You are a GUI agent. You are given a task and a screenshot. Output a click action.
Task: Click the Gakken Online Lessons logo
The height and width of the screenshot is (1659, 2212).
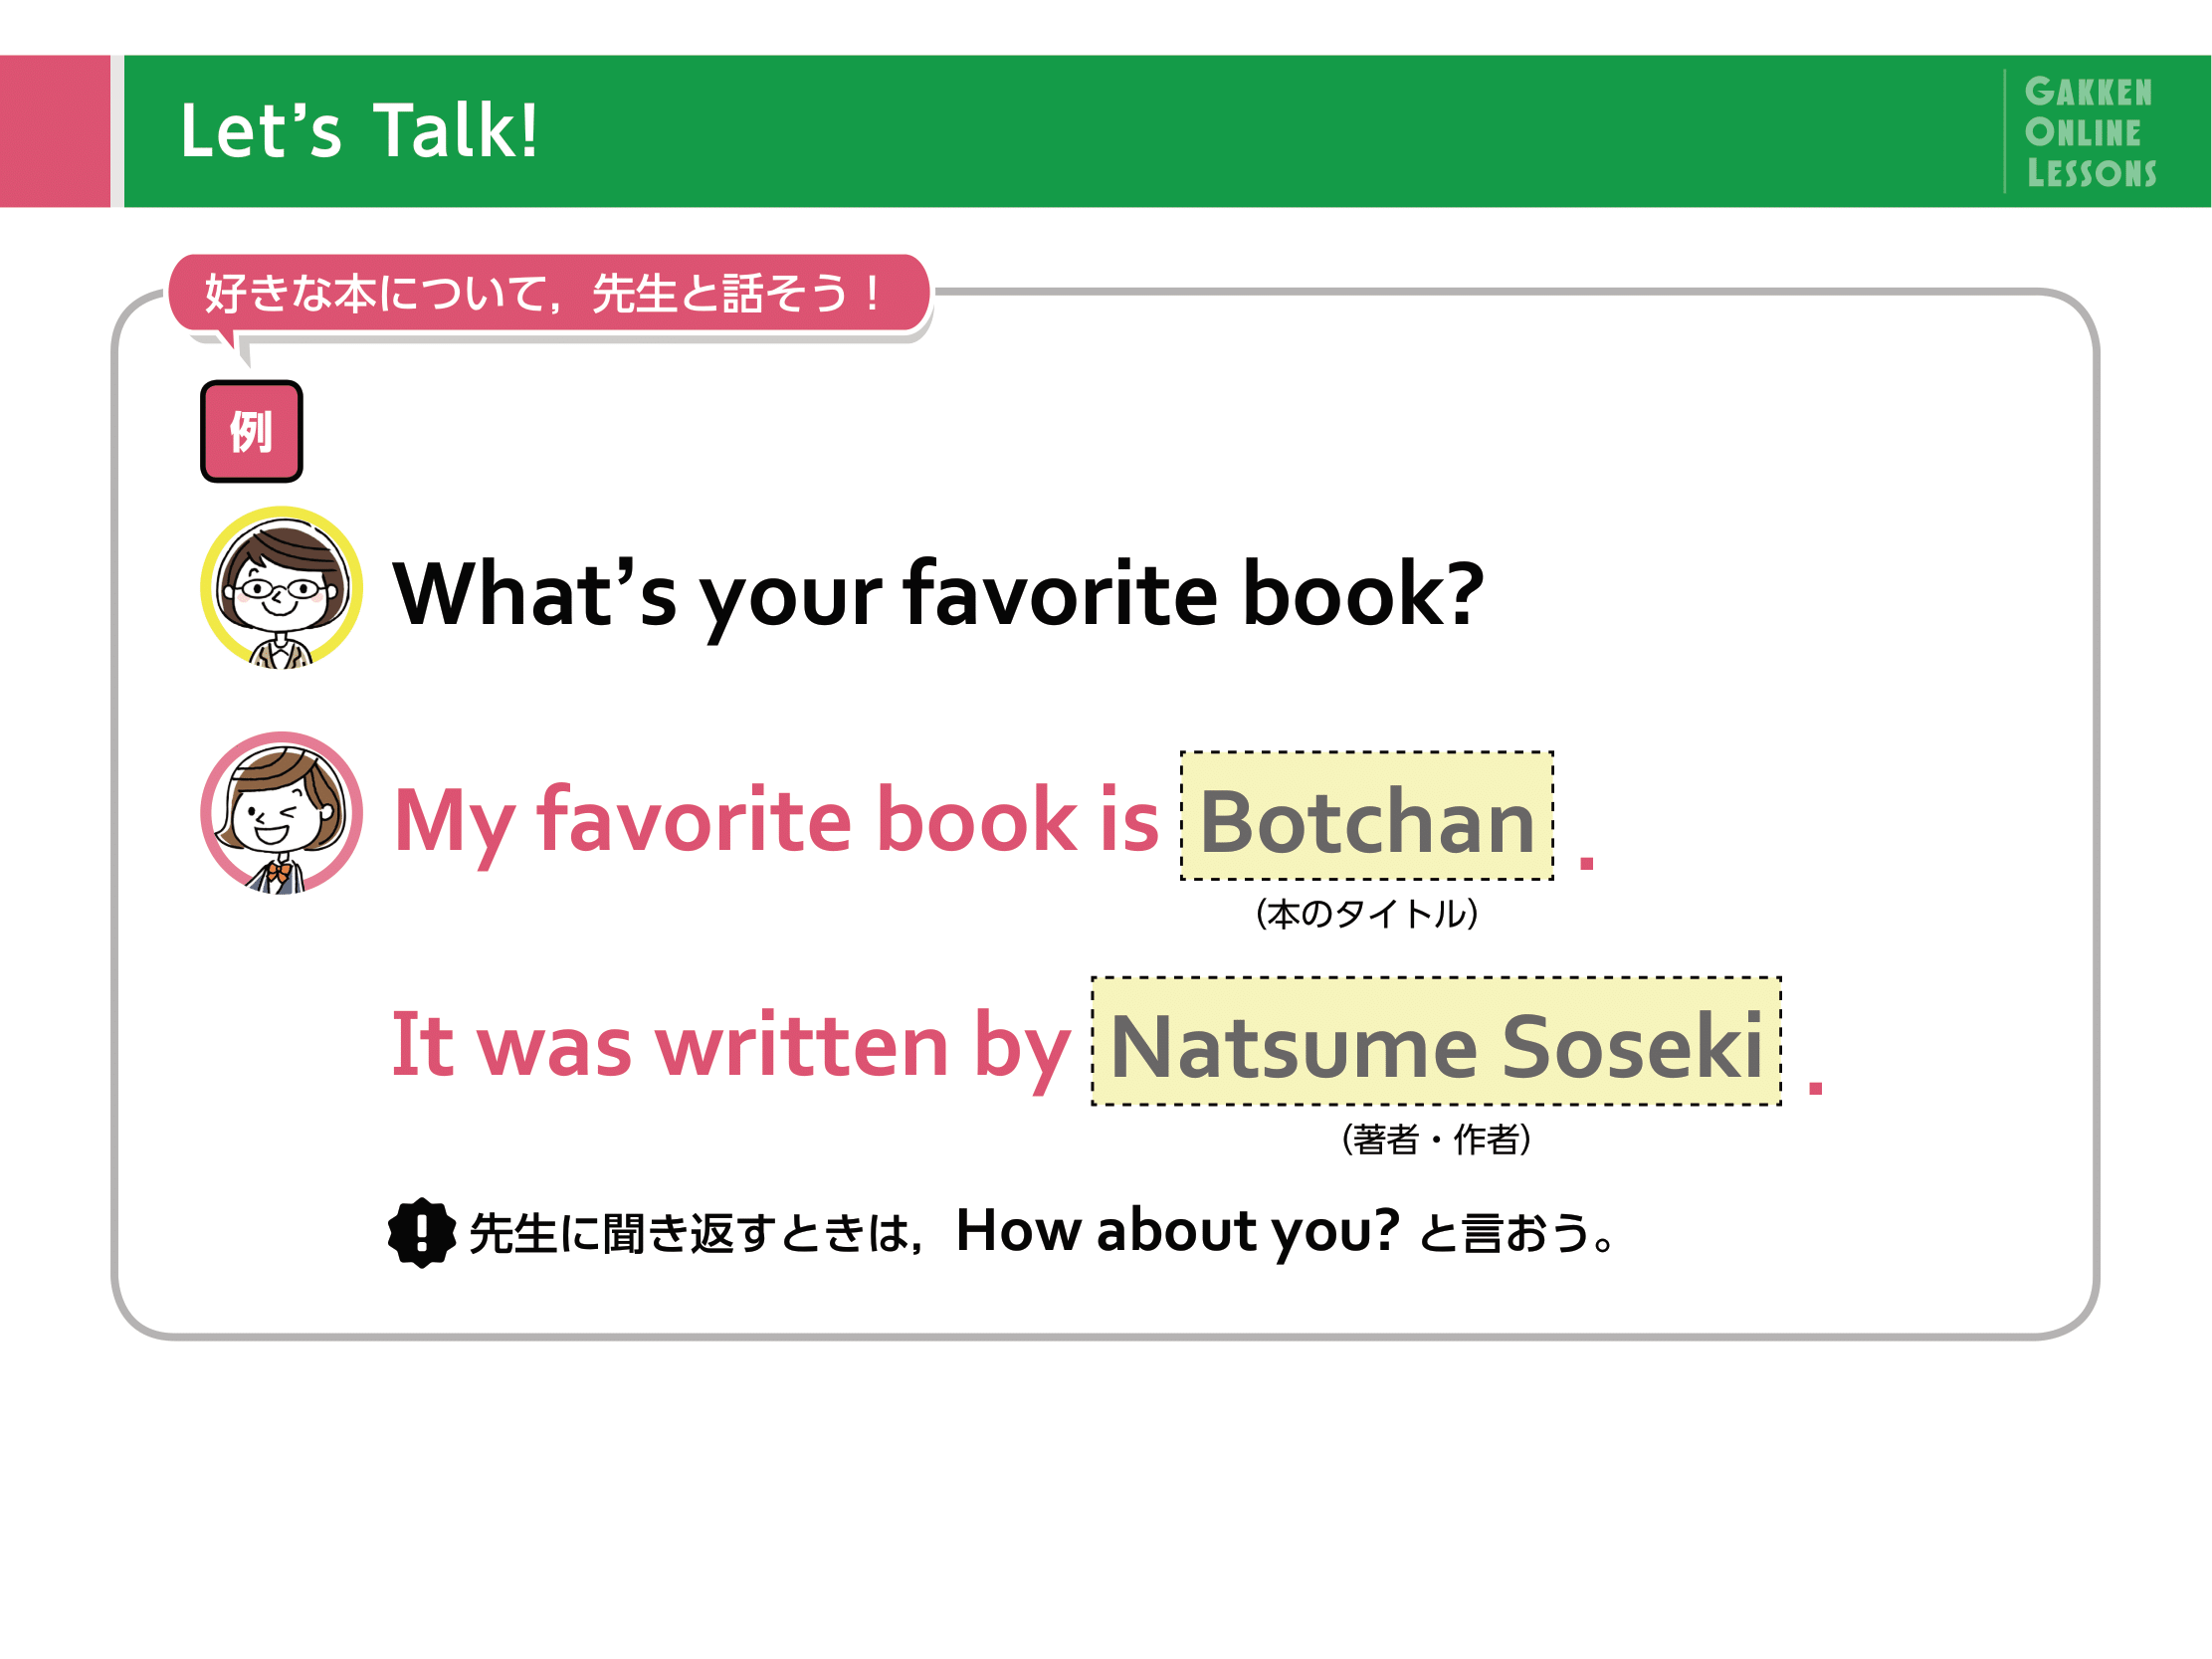2089,132
